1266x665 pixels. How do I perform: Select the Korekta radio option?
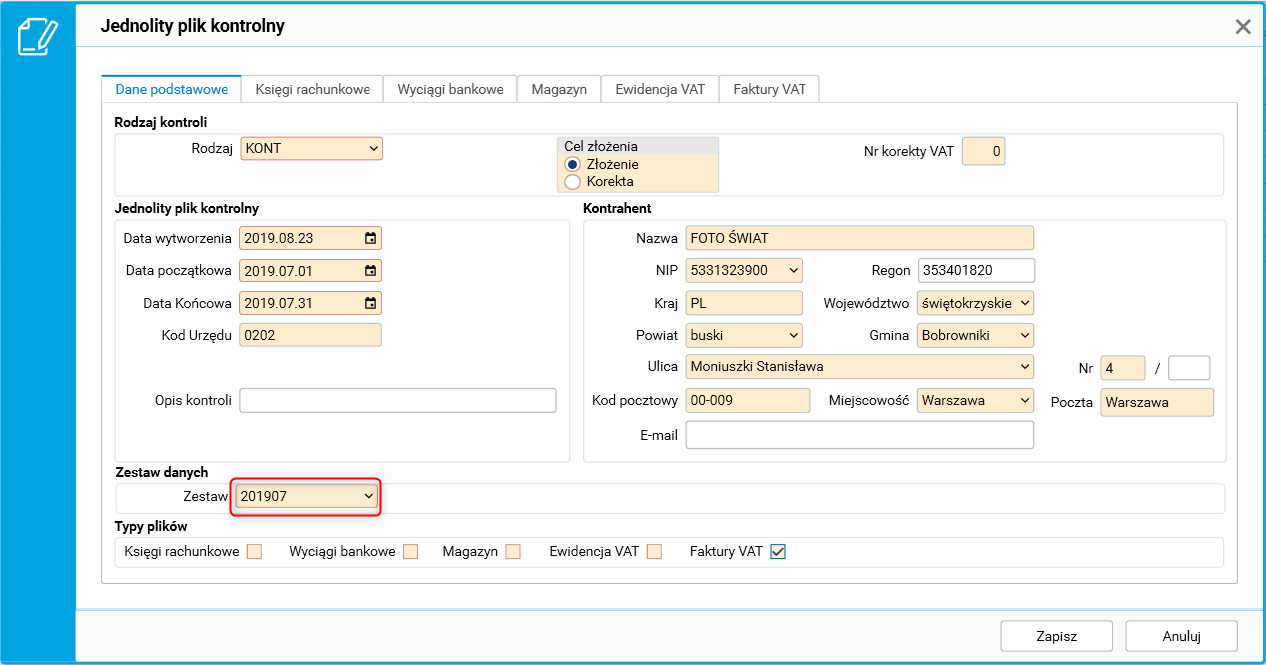[573, 181]
